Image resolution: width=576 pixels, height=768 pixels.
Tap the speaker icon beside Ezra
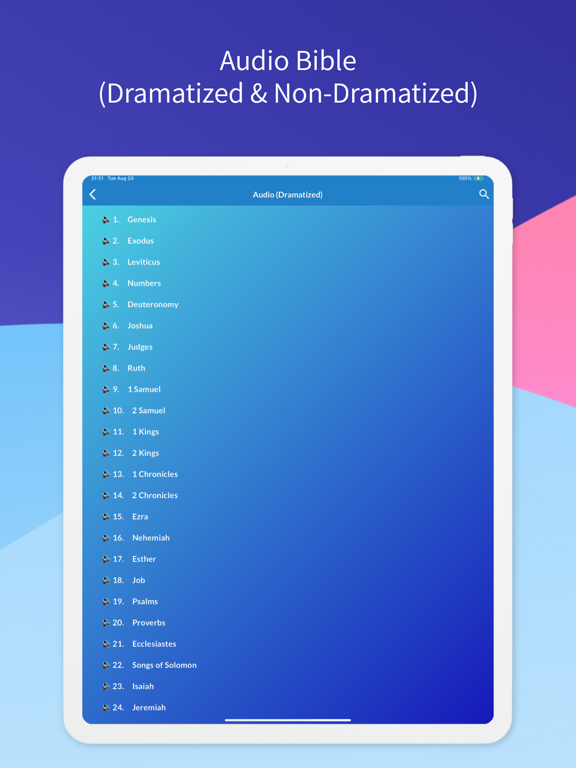click(x=105, y=517)
